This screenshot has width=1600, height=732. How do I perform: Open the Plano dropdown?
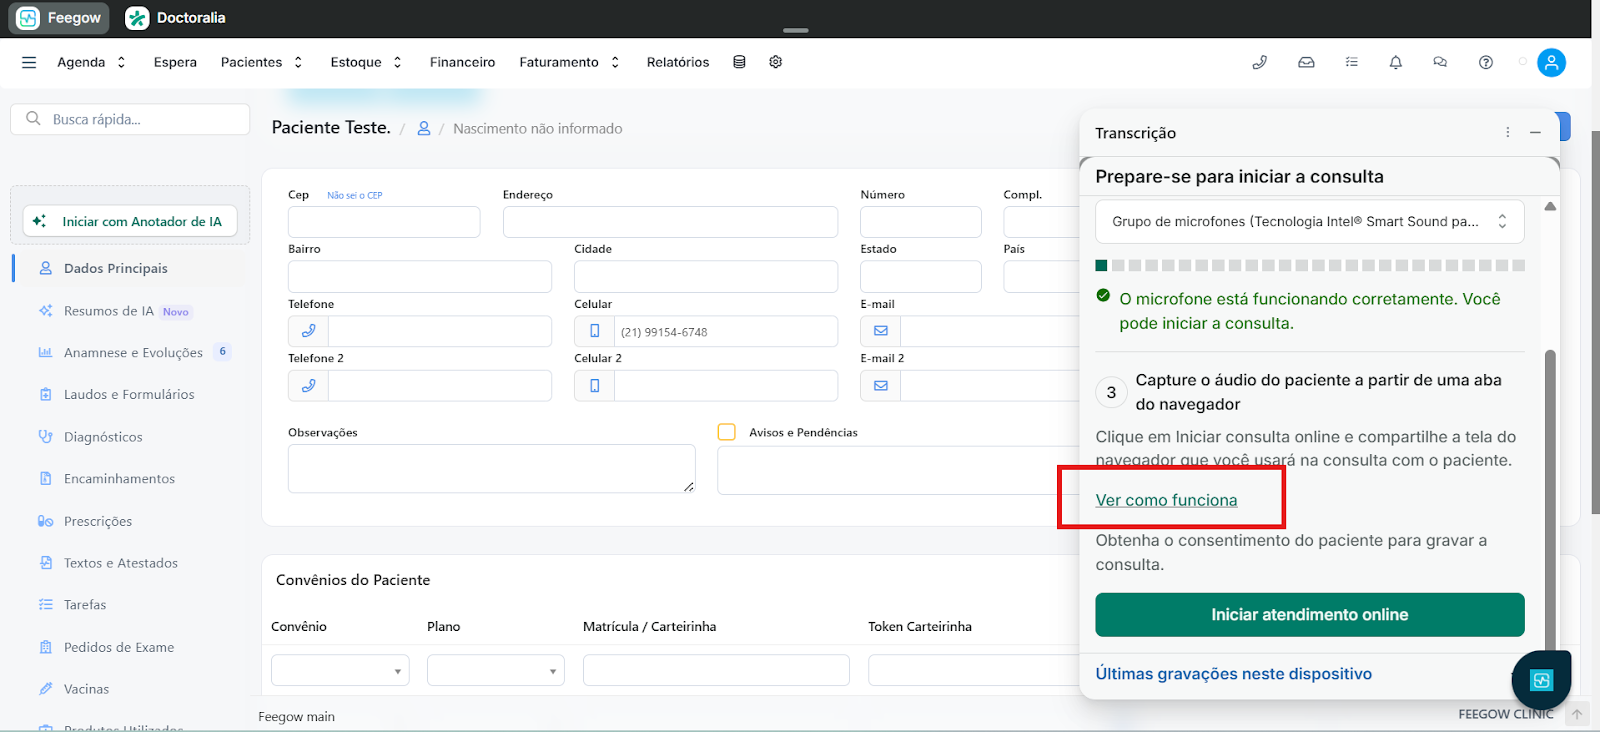pos(496,670)
